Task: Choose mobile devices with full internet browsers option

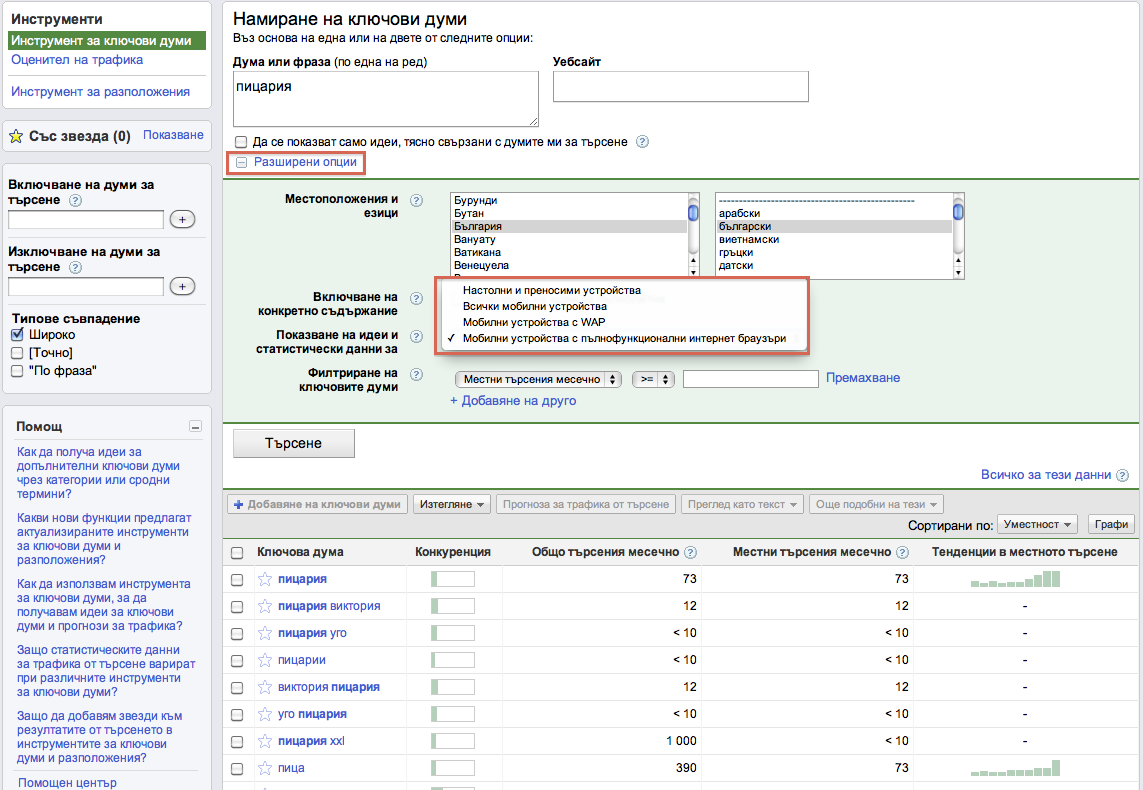Action: [622, 338]
